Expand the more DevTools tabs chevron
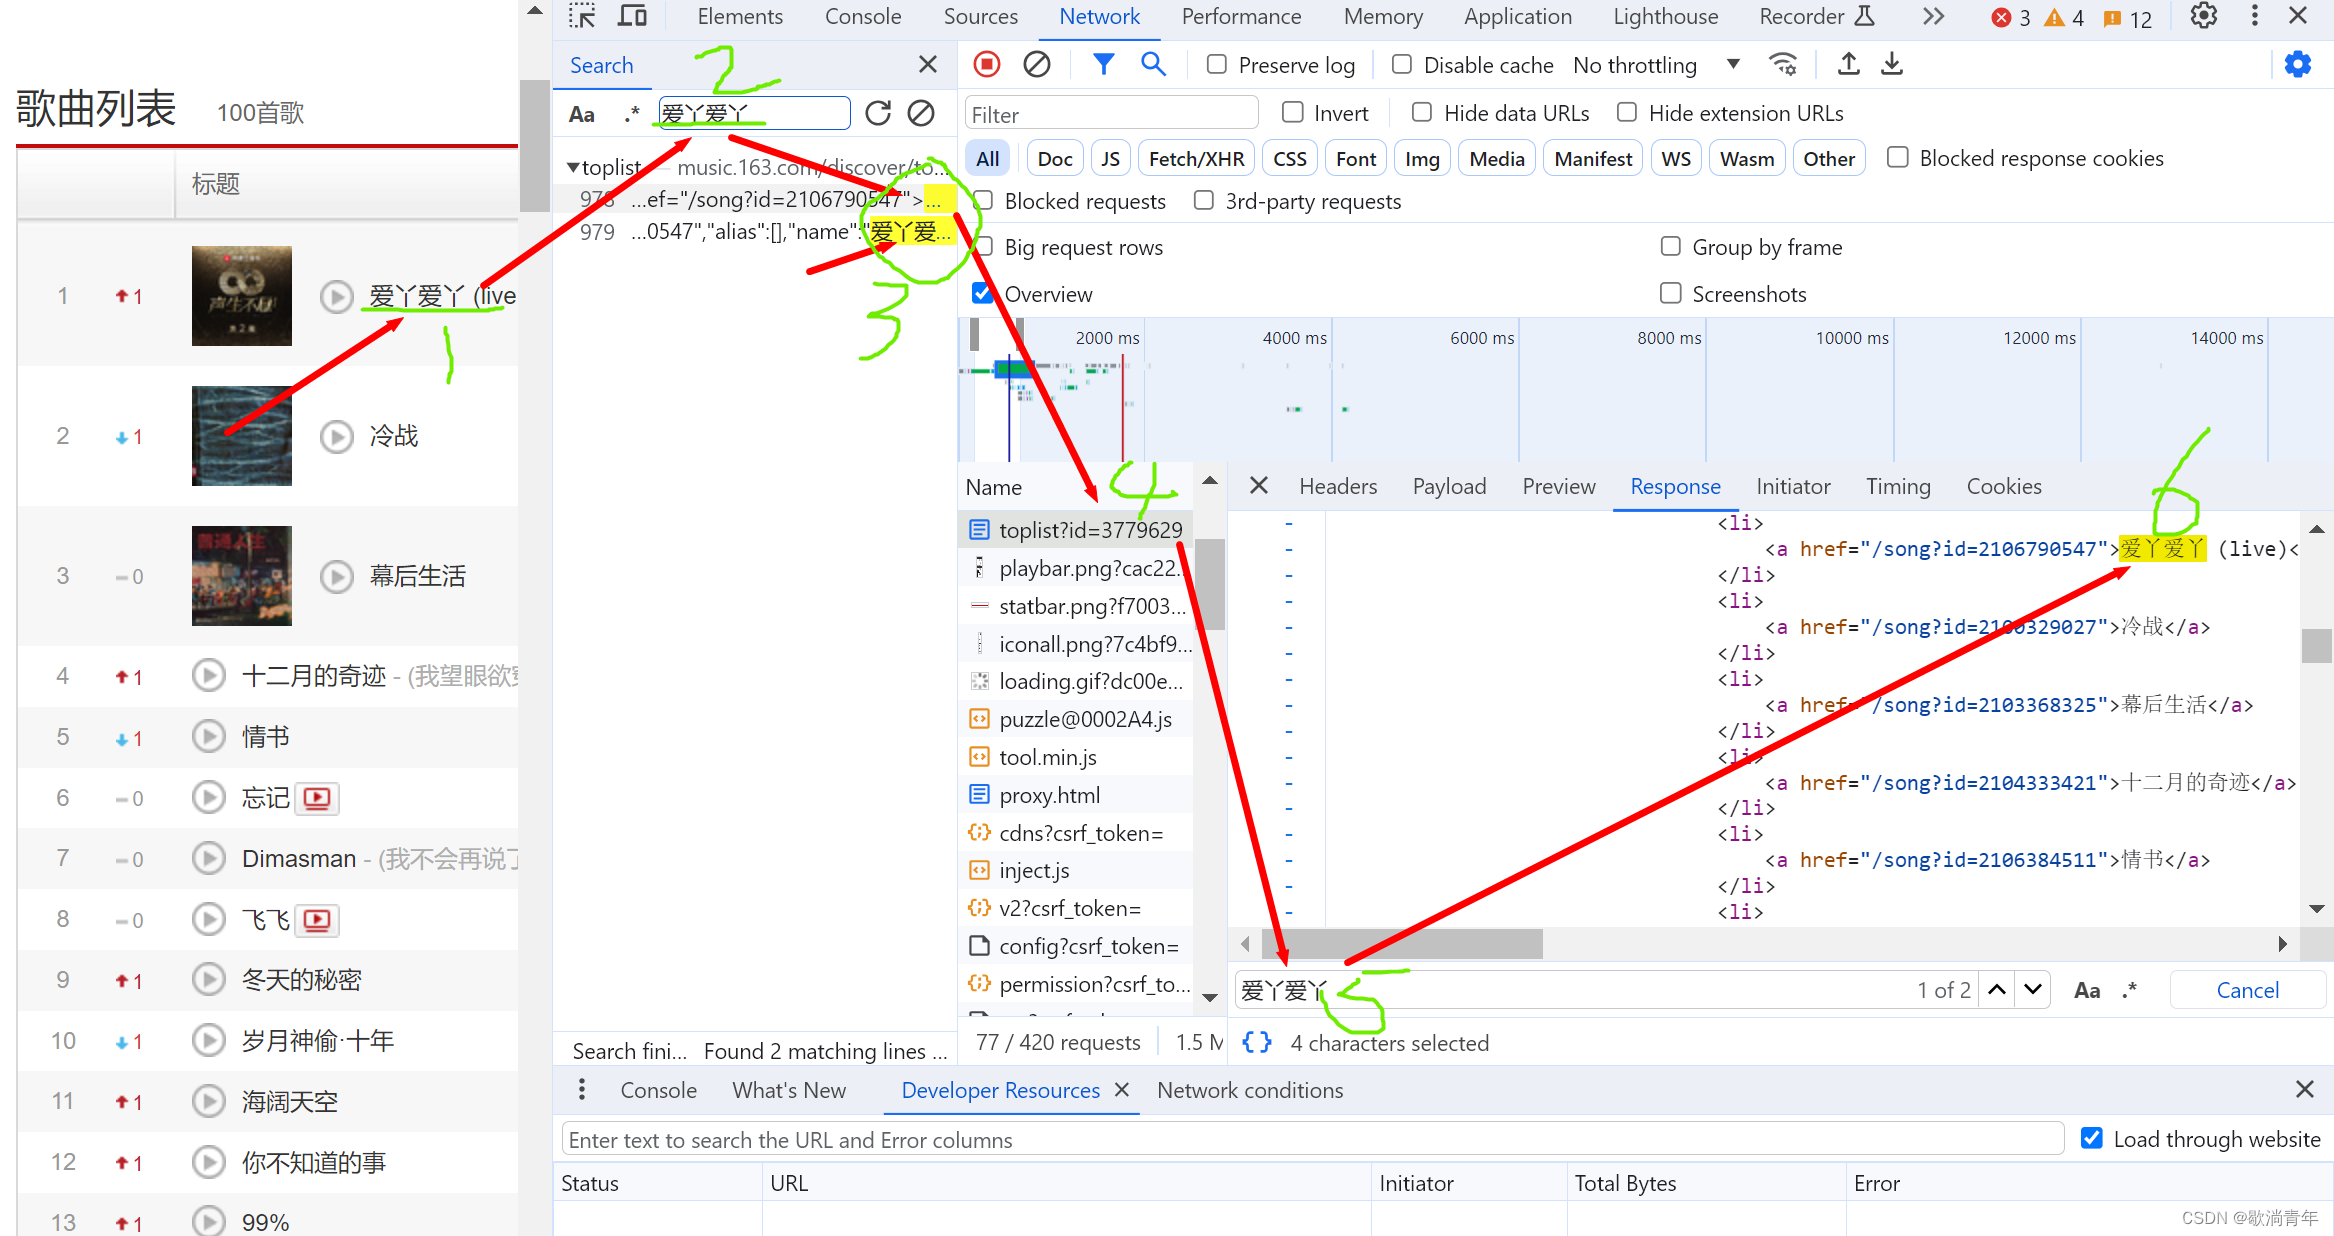Screen dimensions: 2334x1236 pos(1933,16)
